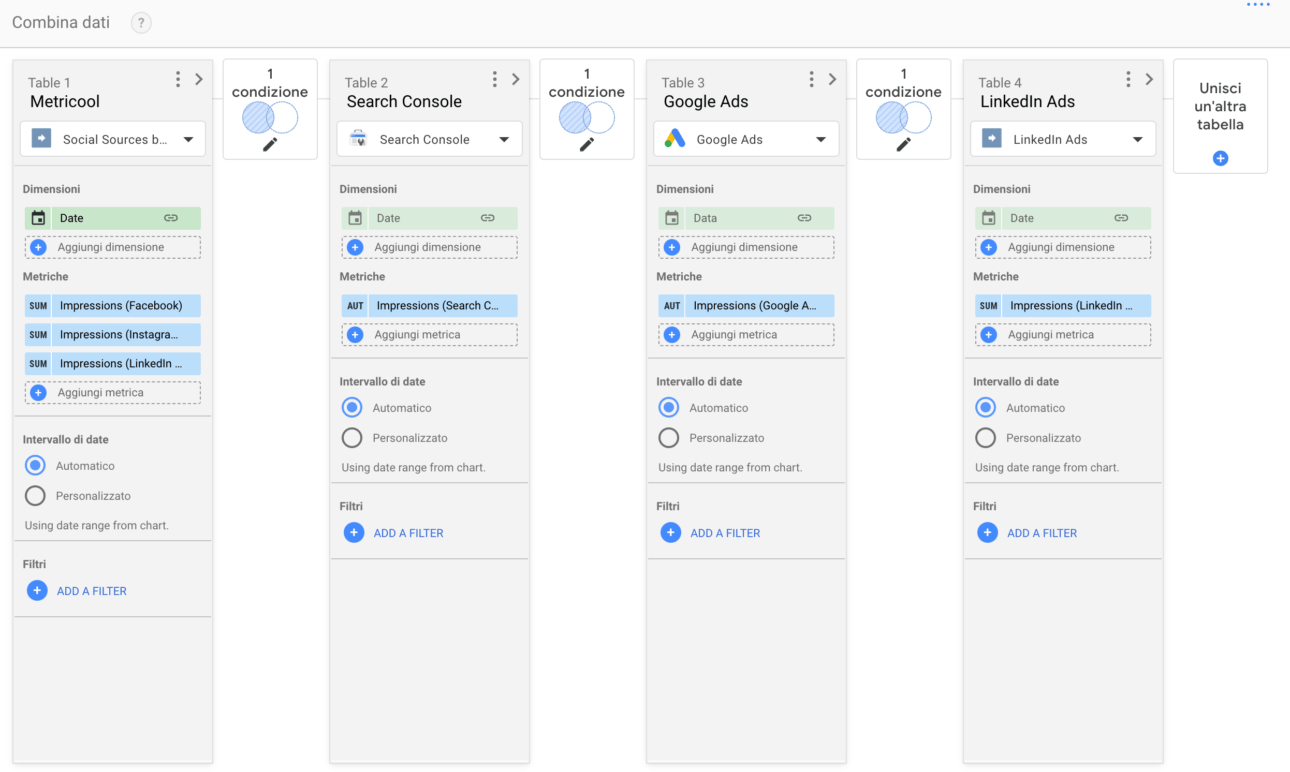Screen dimensions: 1290x772
Task: Open LinkedIn Ads data source dropdown
Action: click(x=1064, y=139)
